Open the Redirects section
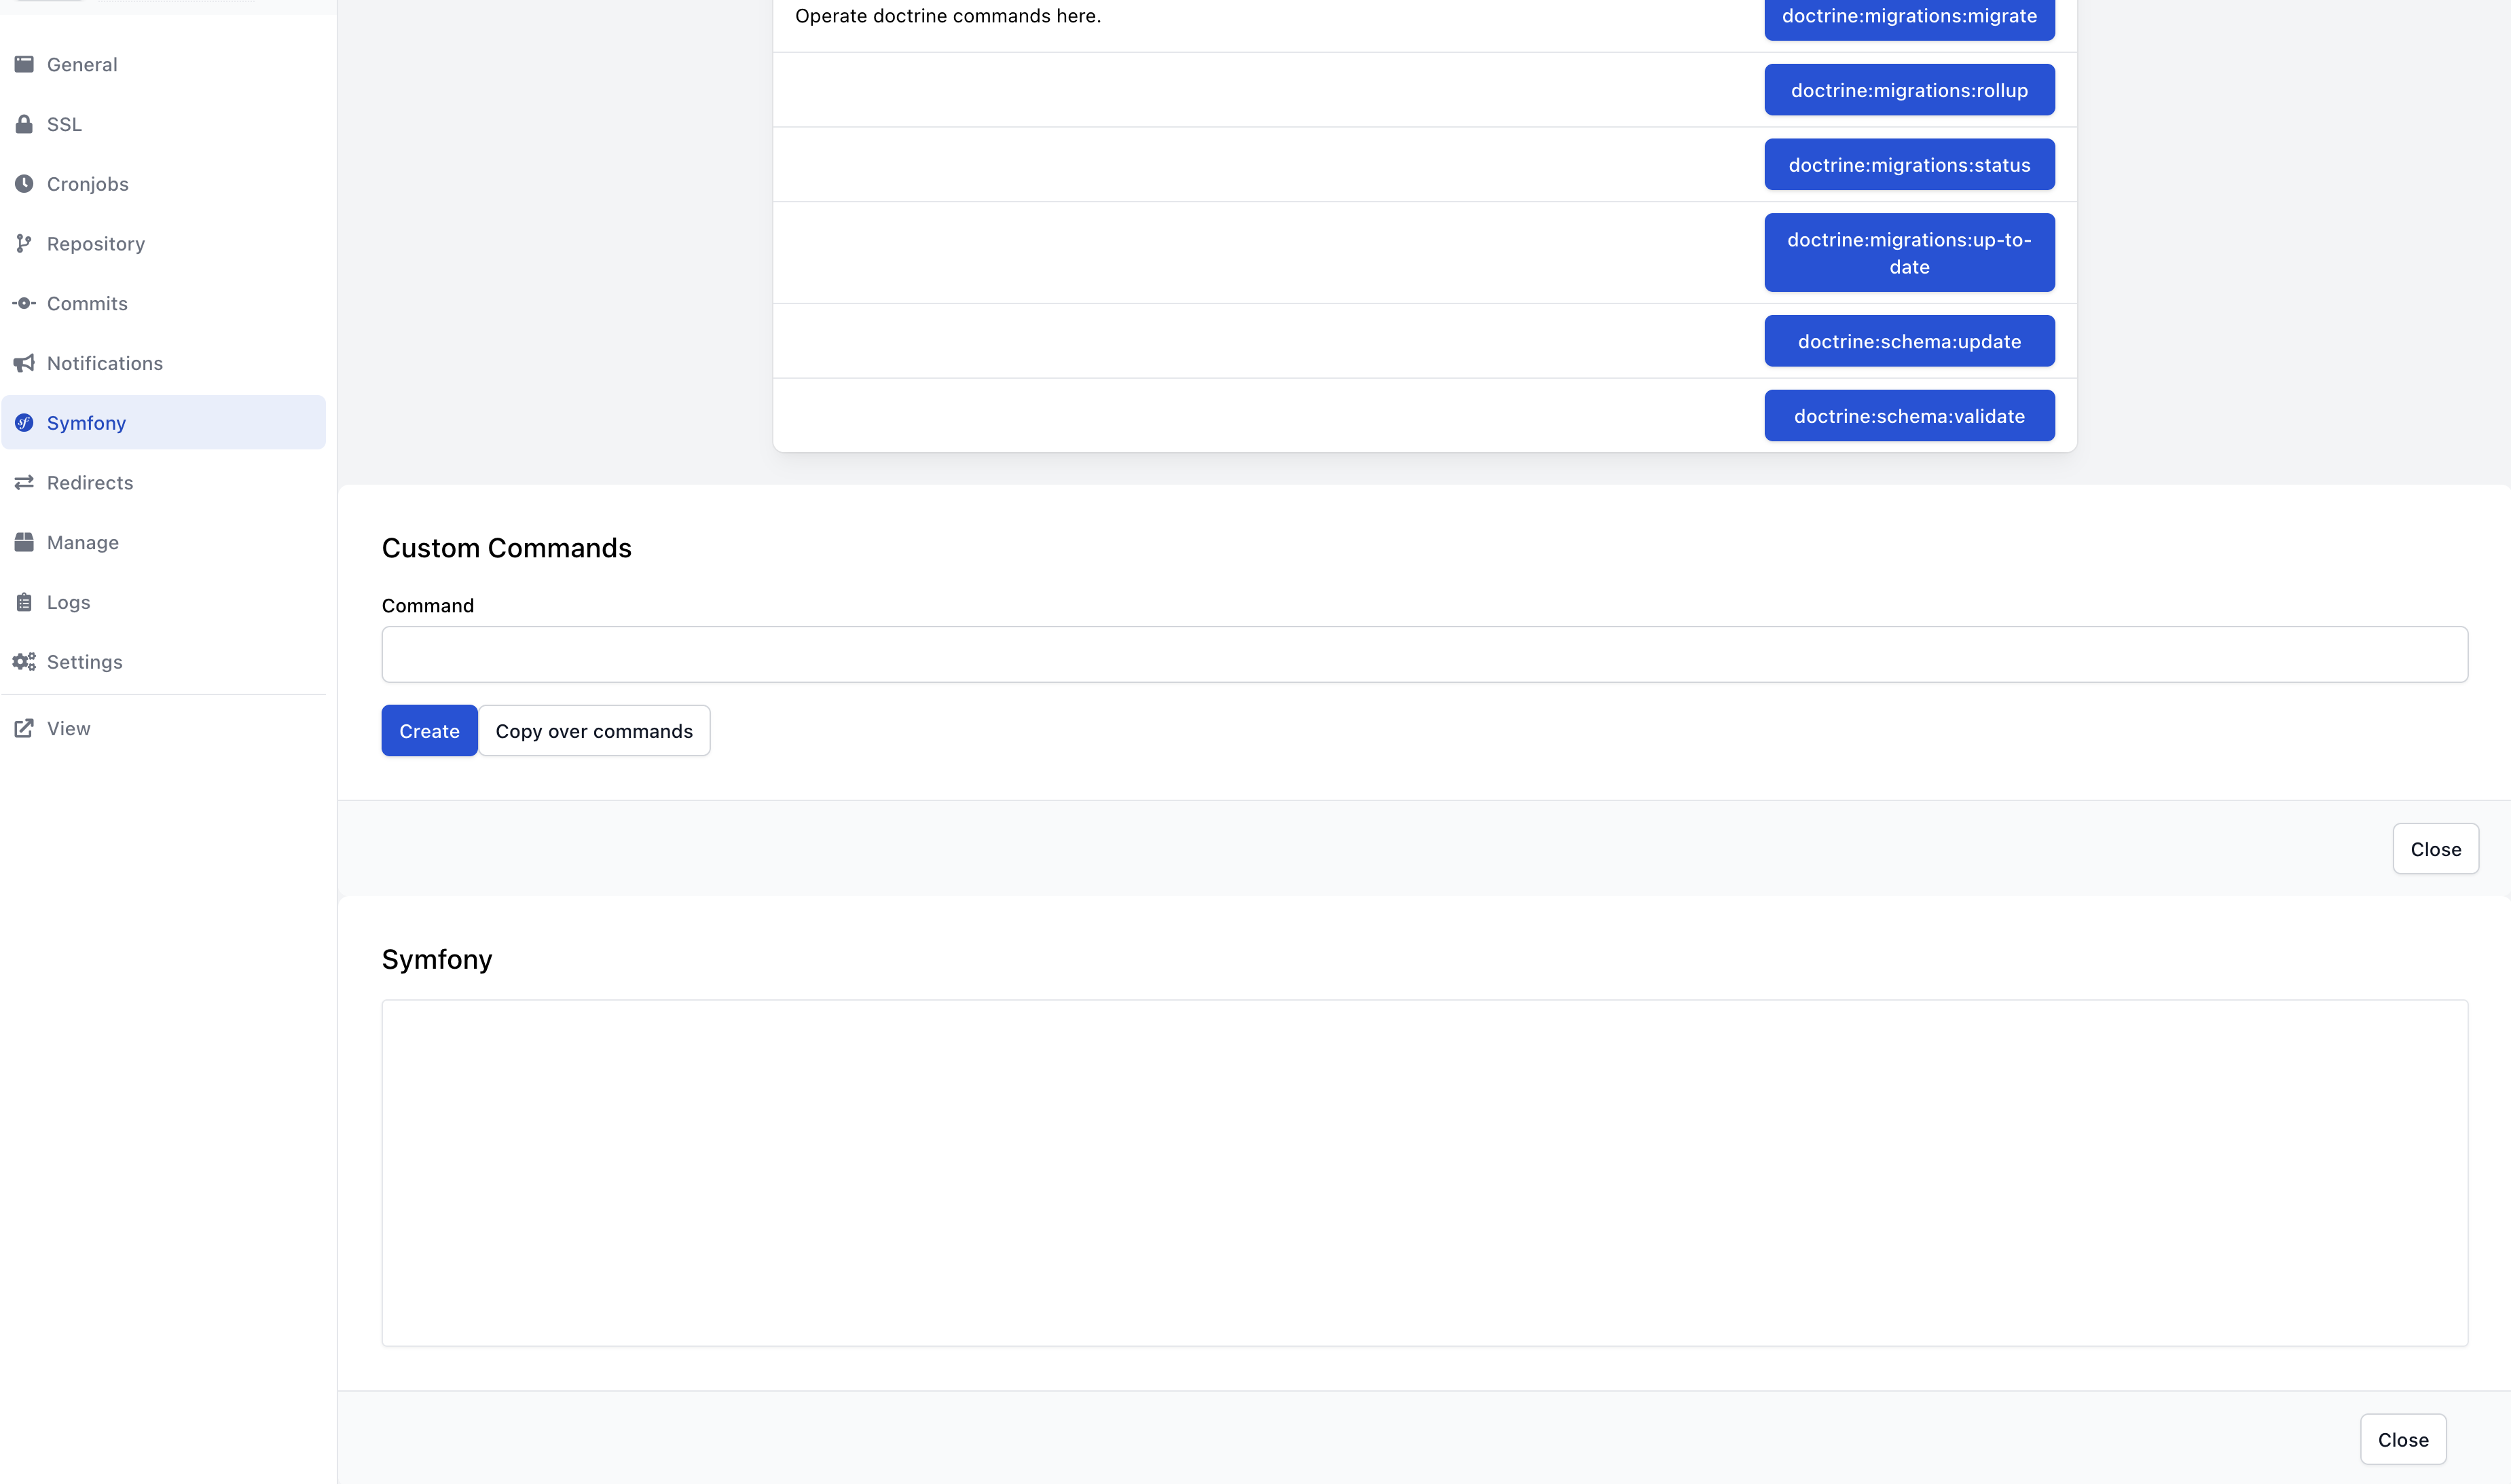Image resolution: width=2511 pixels, height=1484 pixels. point(163,483)
